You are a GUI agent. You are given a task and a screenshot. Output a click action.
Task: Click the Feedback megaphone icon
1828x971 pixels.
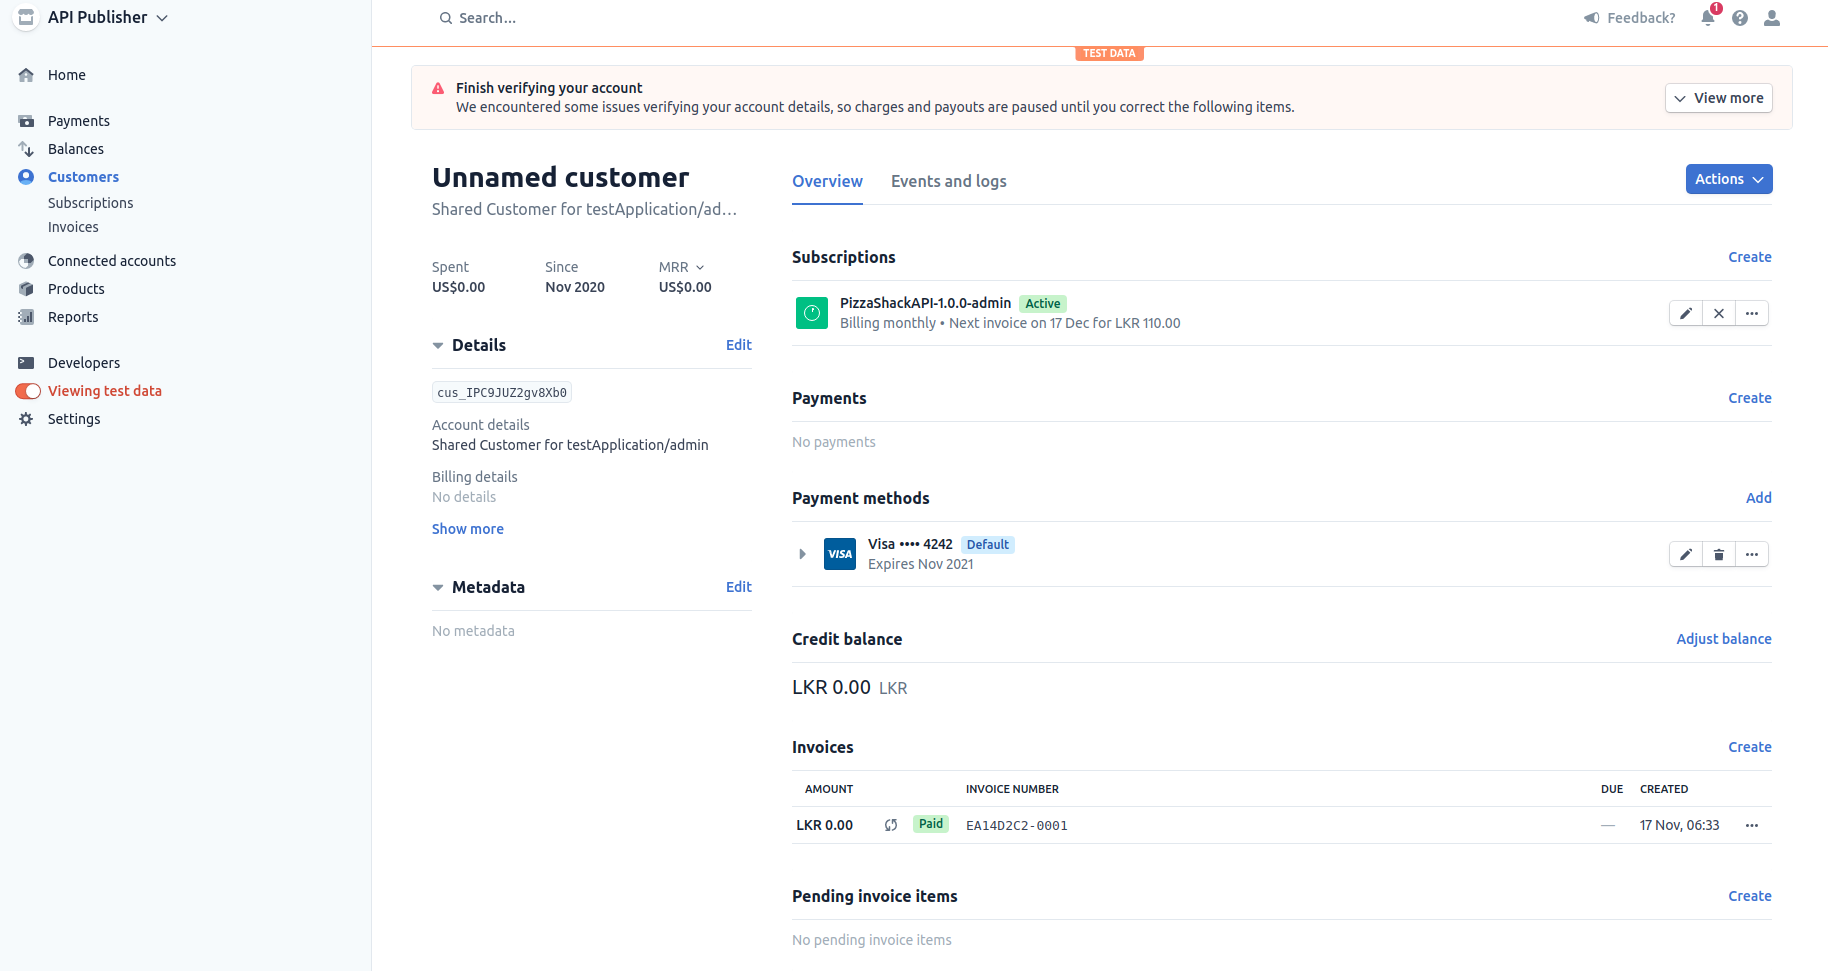pyautogui.click(x=1590, y=17)
